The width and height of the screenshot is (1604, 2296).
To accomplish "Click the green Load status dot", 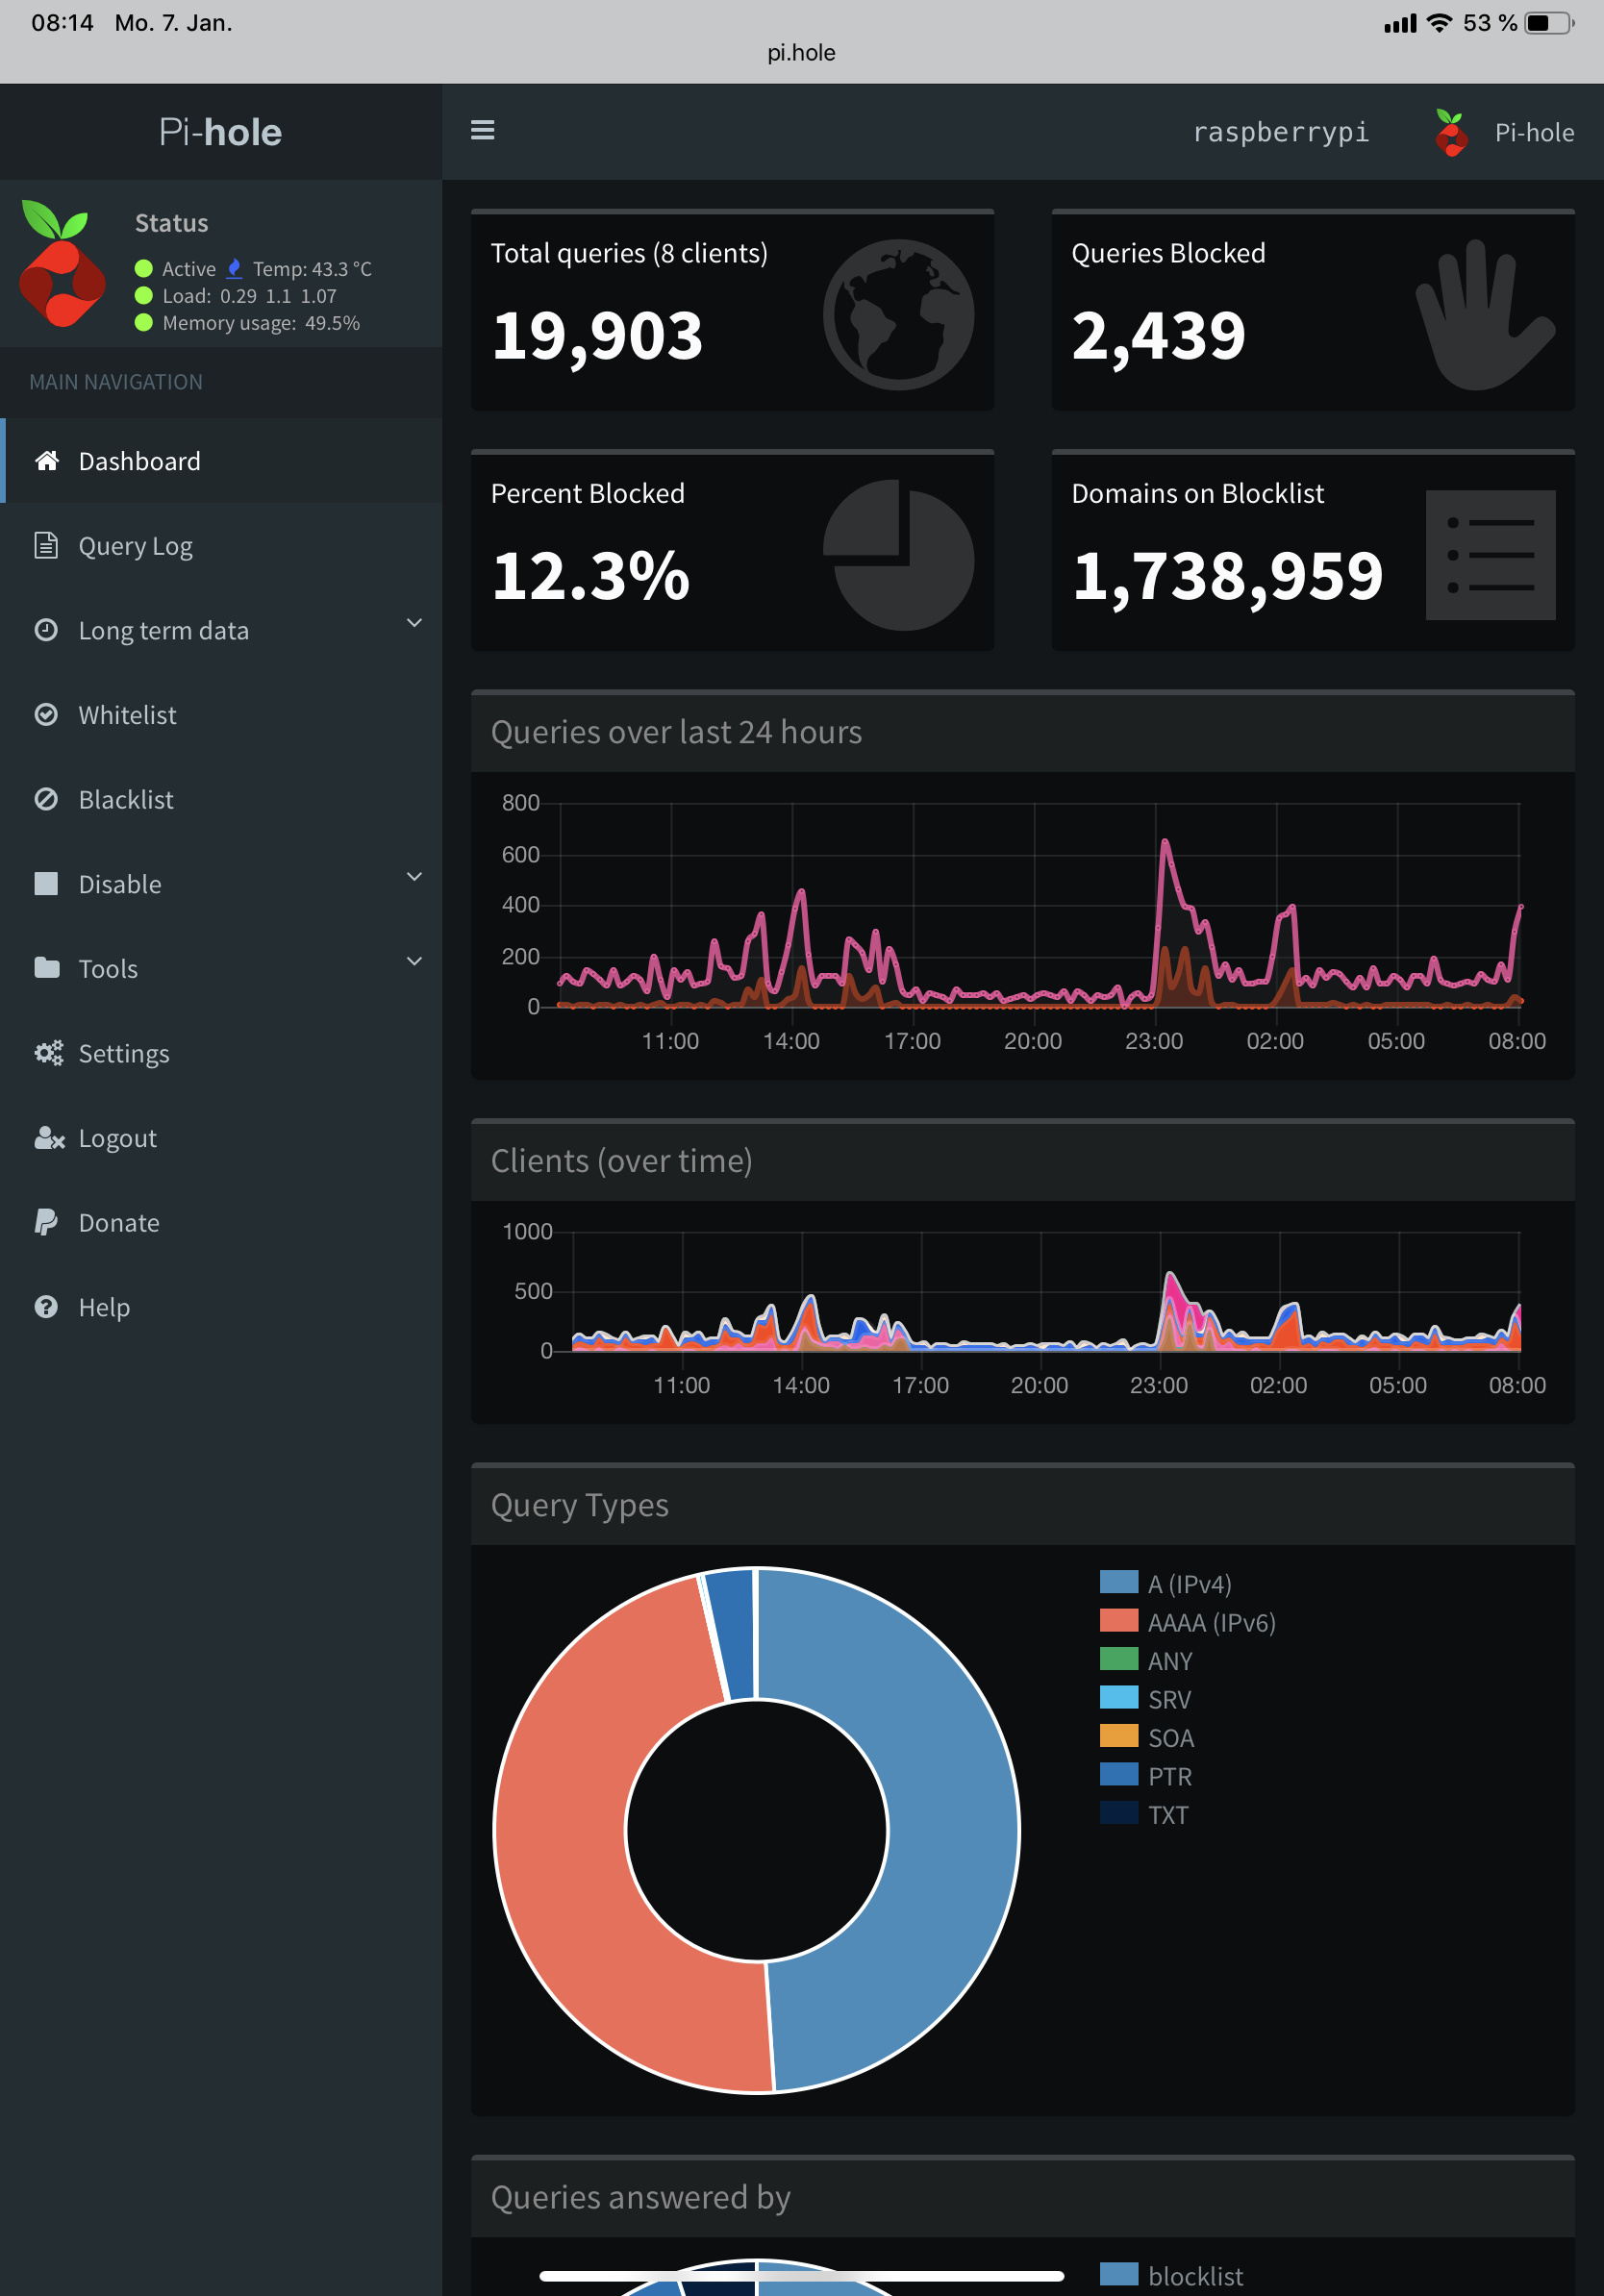I will (144, 295).
